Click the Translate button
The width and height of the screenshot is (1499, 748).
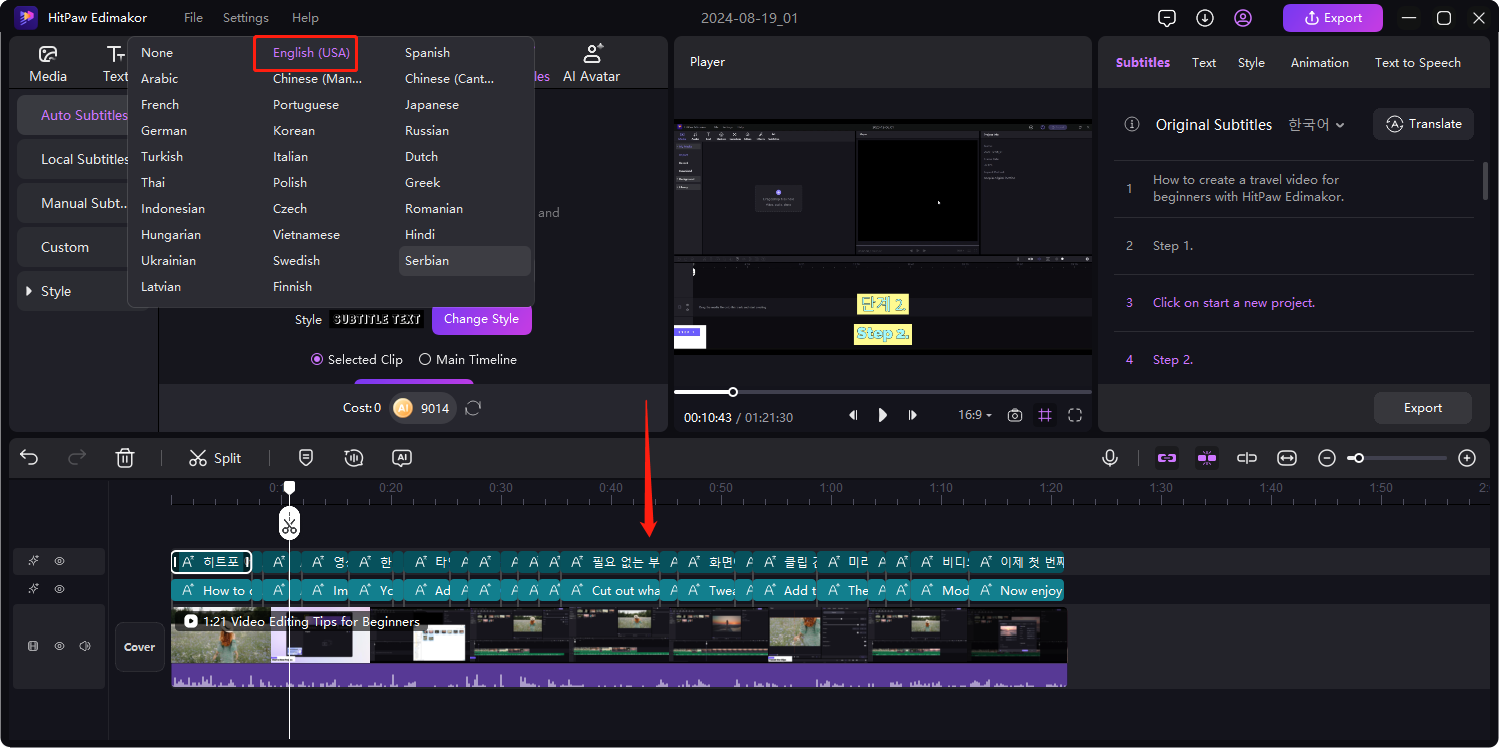[x=1423, y=124]
